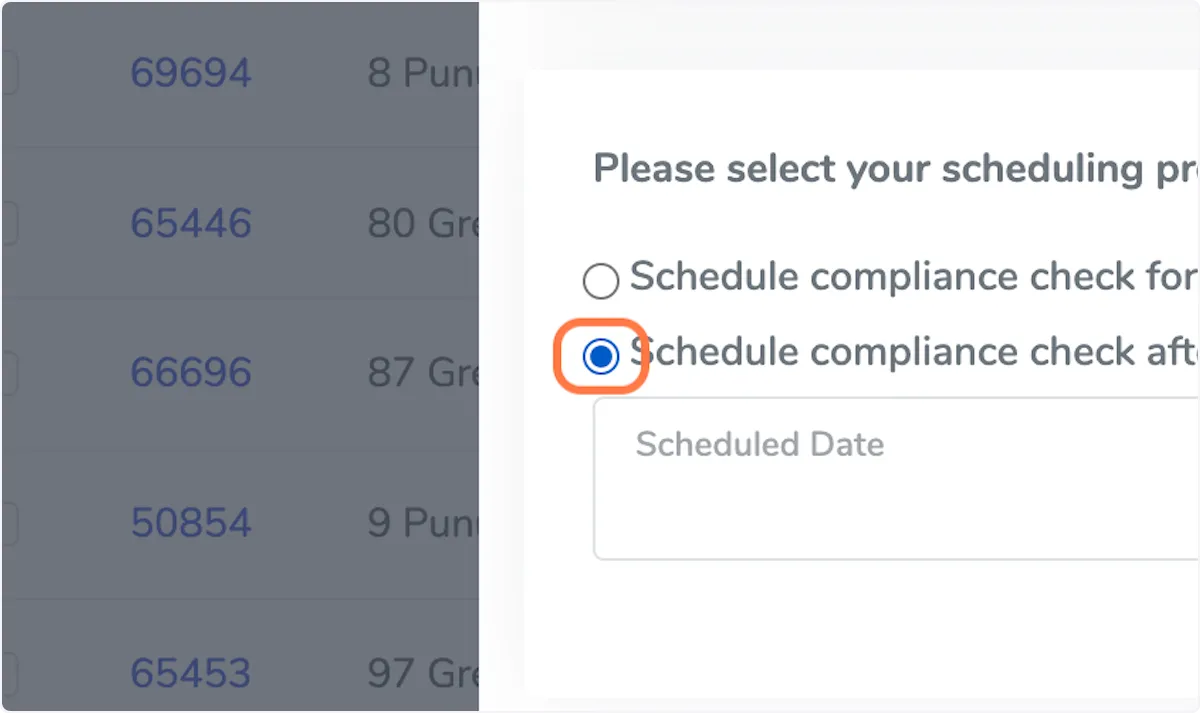
Task: Open record link 50854
Action: click(x=191, y=523)
